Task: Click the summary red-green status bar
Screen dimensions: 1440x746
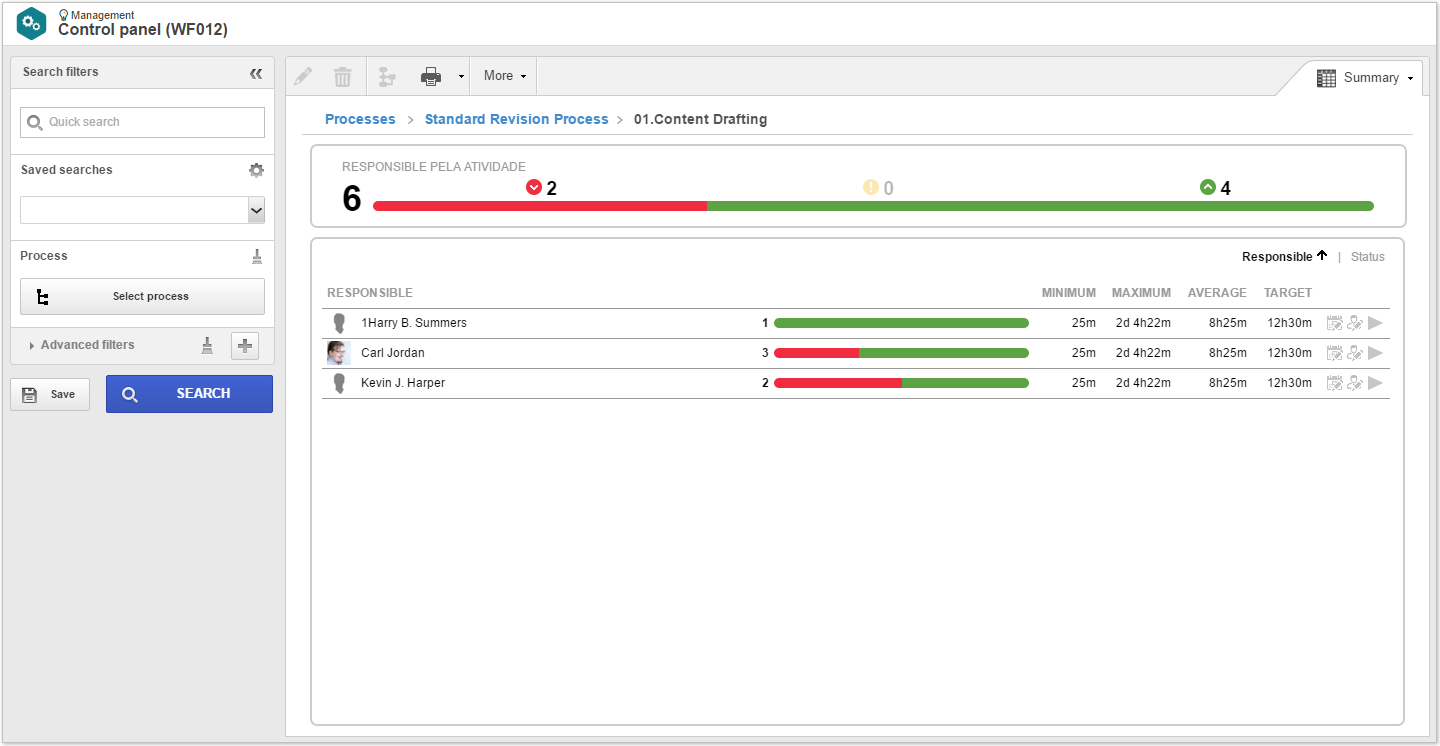Action: (873, 206)
